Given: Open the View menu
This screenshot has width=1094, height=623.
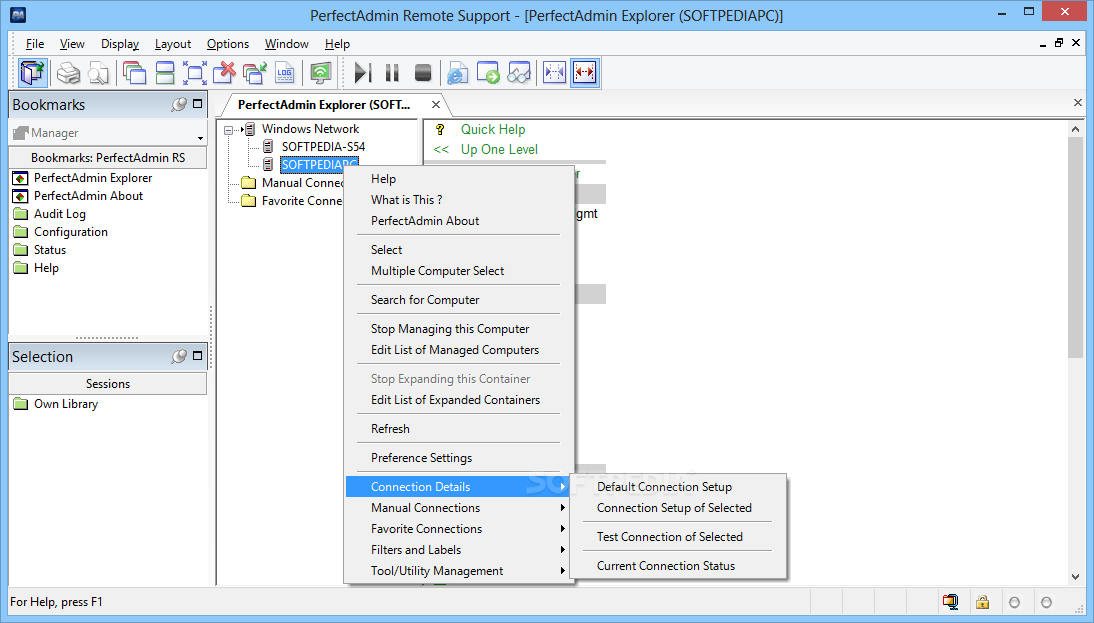Looking at the screenshot, I should [x=72, y=44].
